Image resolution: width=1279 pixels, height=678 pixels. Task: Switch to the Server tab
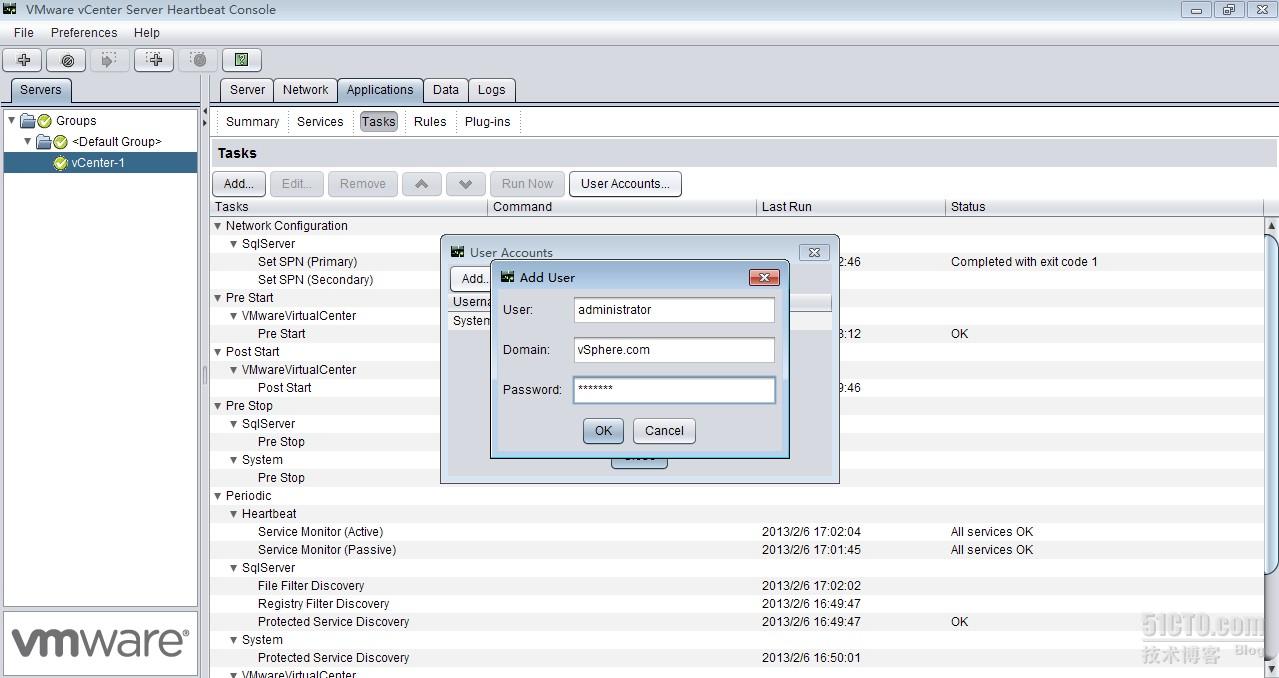click(x=247, y=90)
